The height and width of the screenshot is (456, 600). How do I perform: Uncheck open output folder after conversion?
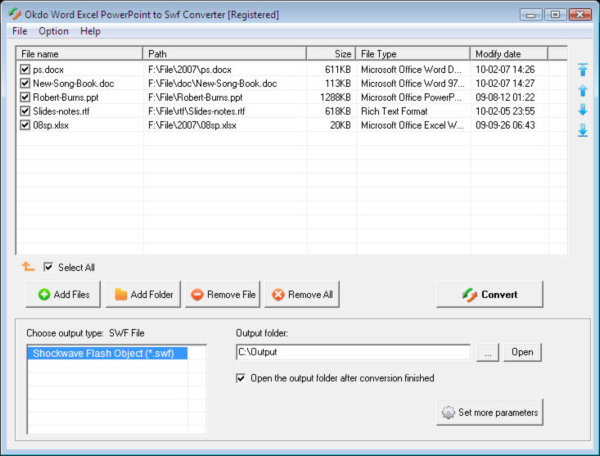(x=240, y=378)
